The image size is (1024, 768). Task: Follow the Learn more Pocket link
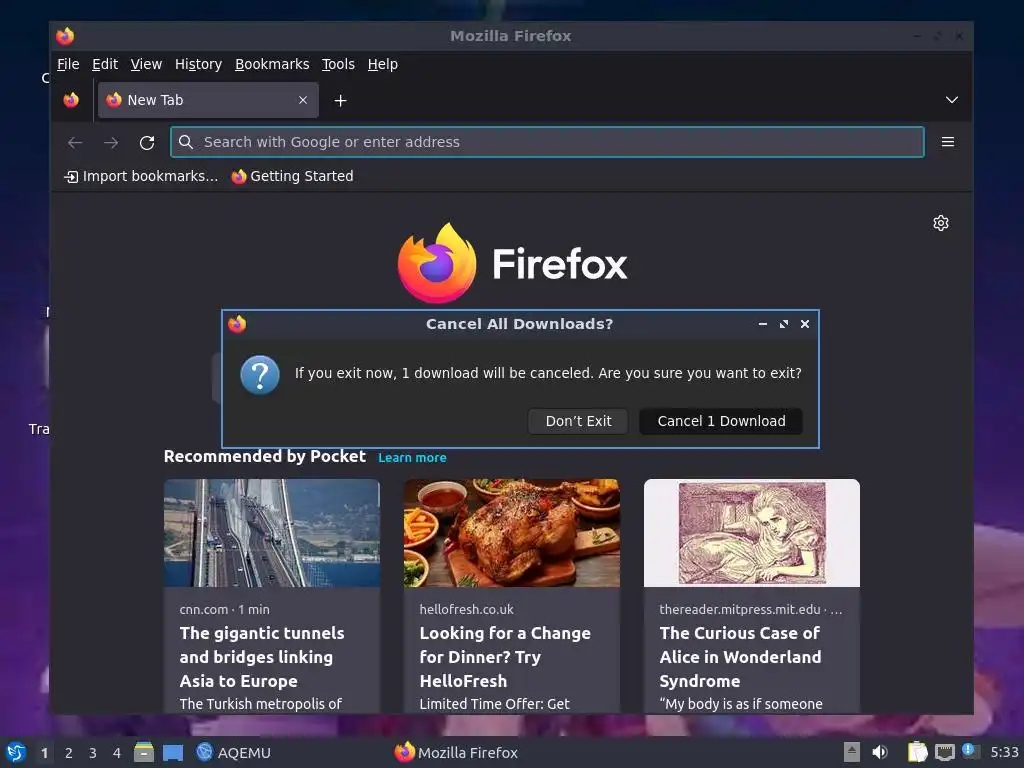coord(412,458)
